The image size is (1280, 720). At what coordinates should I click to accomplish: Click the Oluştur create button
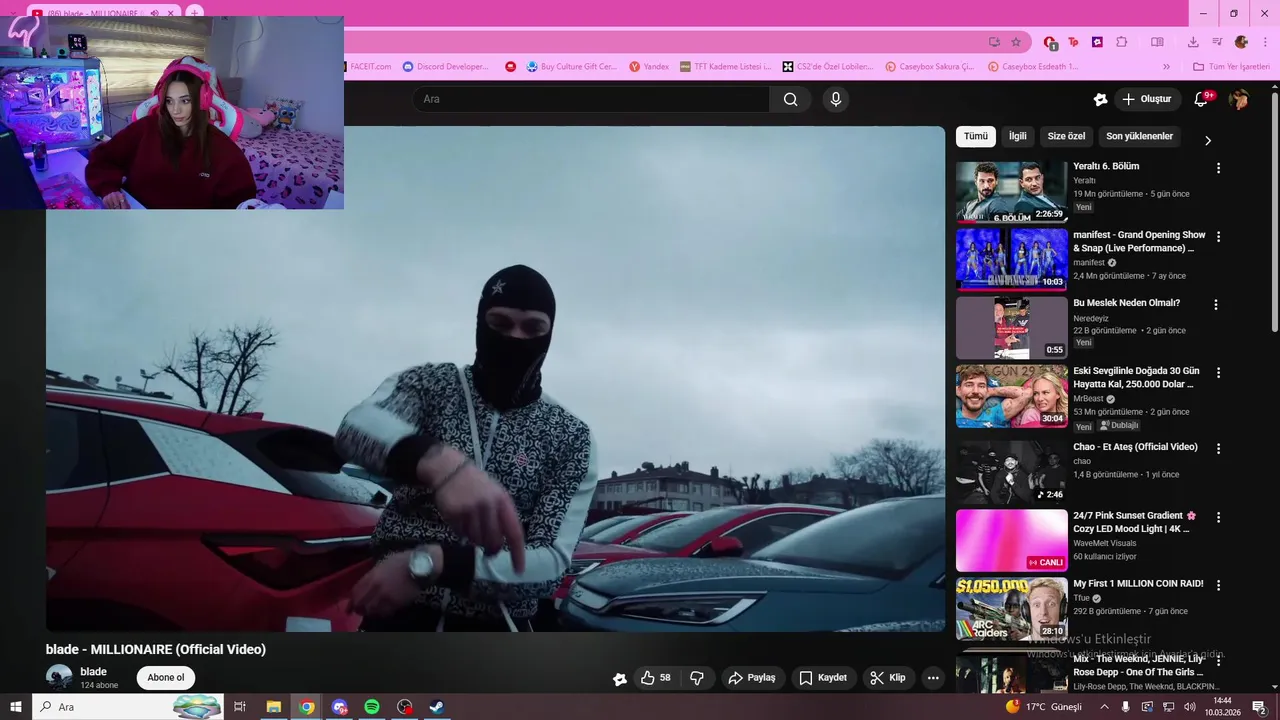[1147, 99]
